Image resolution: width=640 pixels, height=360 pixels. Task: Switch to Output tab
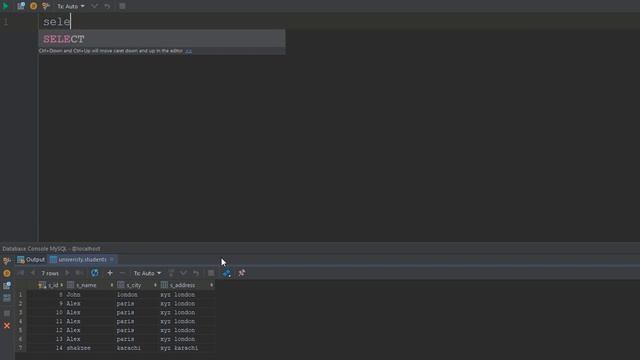[x=31, y=260]
